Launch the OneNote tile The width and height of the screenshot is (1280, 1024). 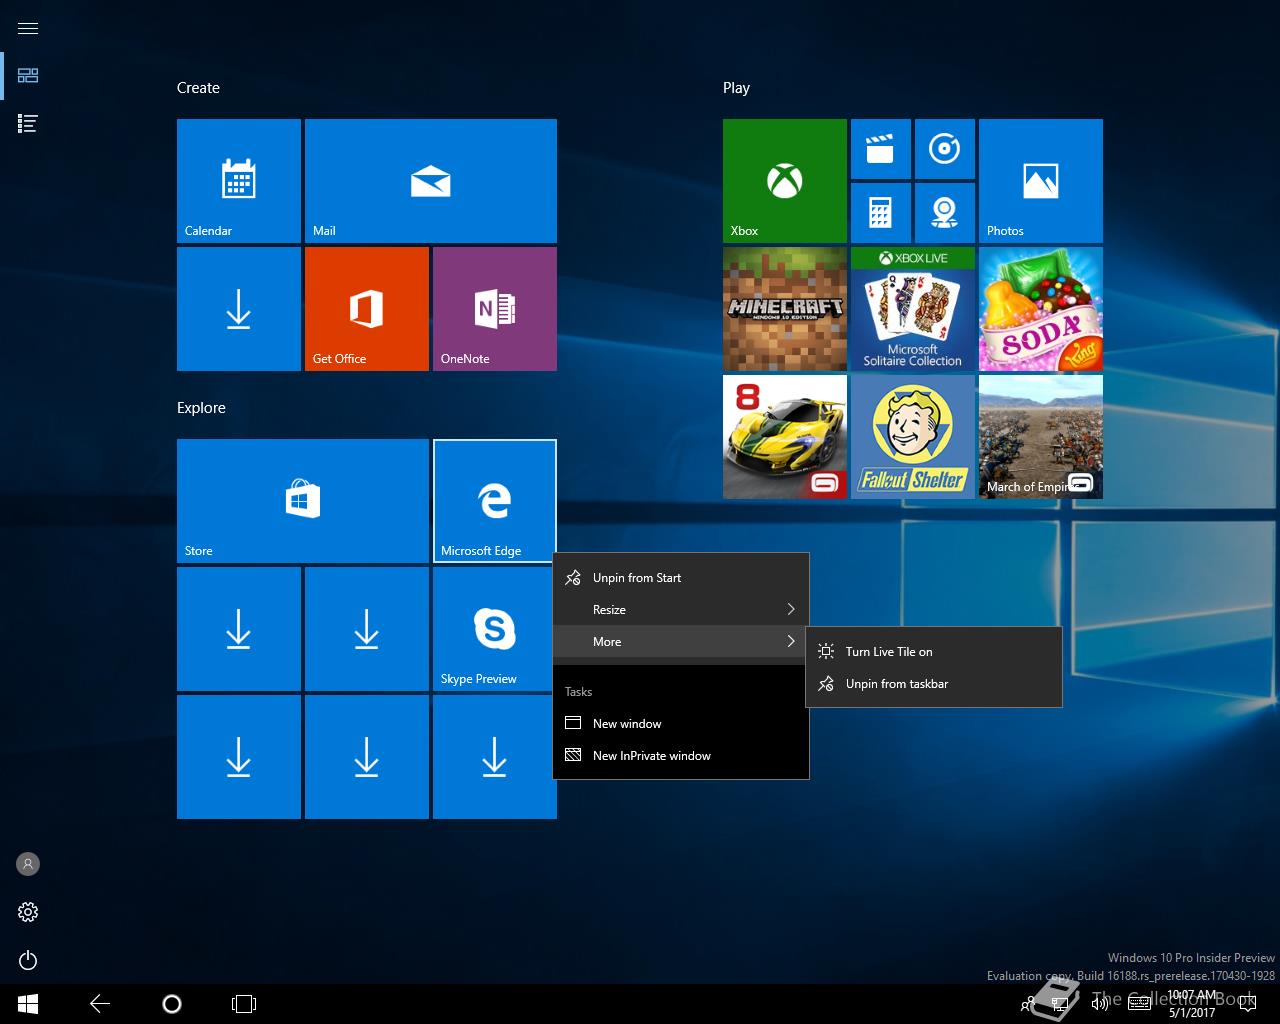pos(494,309)
